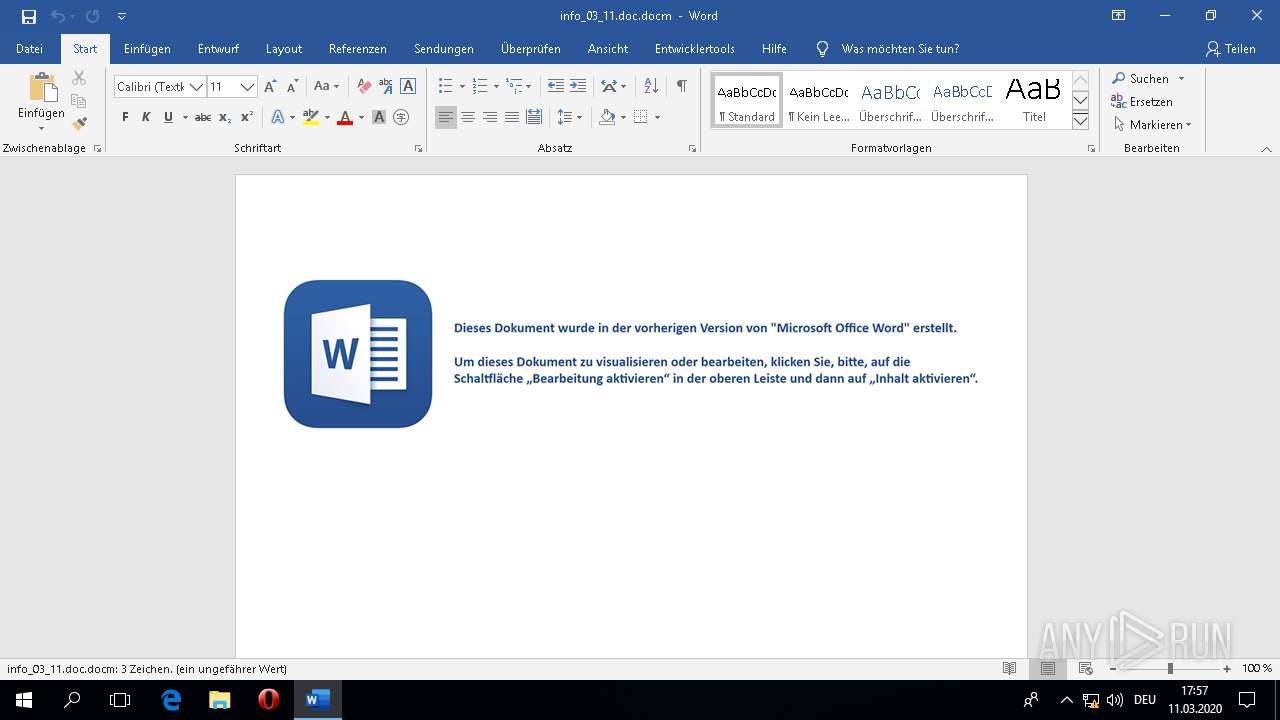1280x720 pixels.
Task: Toggle italic formatting (K)
Action: click(146, 117)
